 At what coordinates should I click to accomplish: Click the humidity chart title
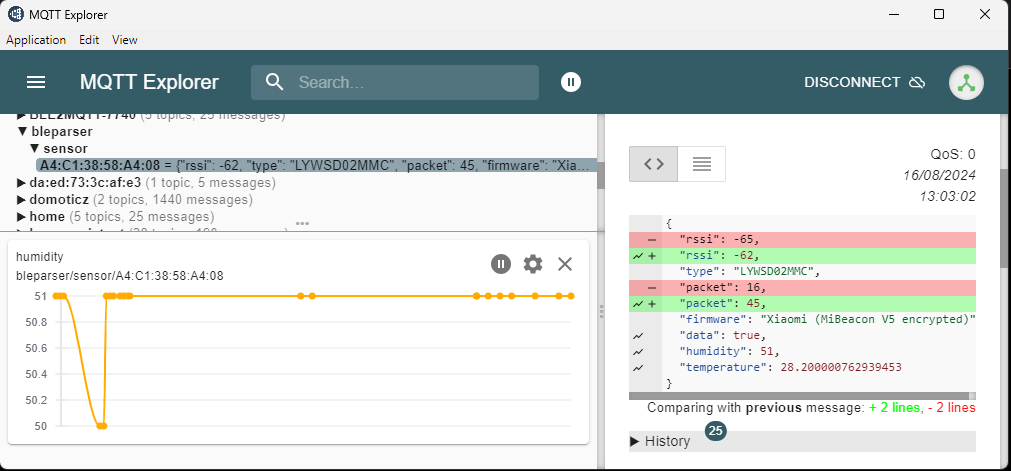[x=40, y=257]
